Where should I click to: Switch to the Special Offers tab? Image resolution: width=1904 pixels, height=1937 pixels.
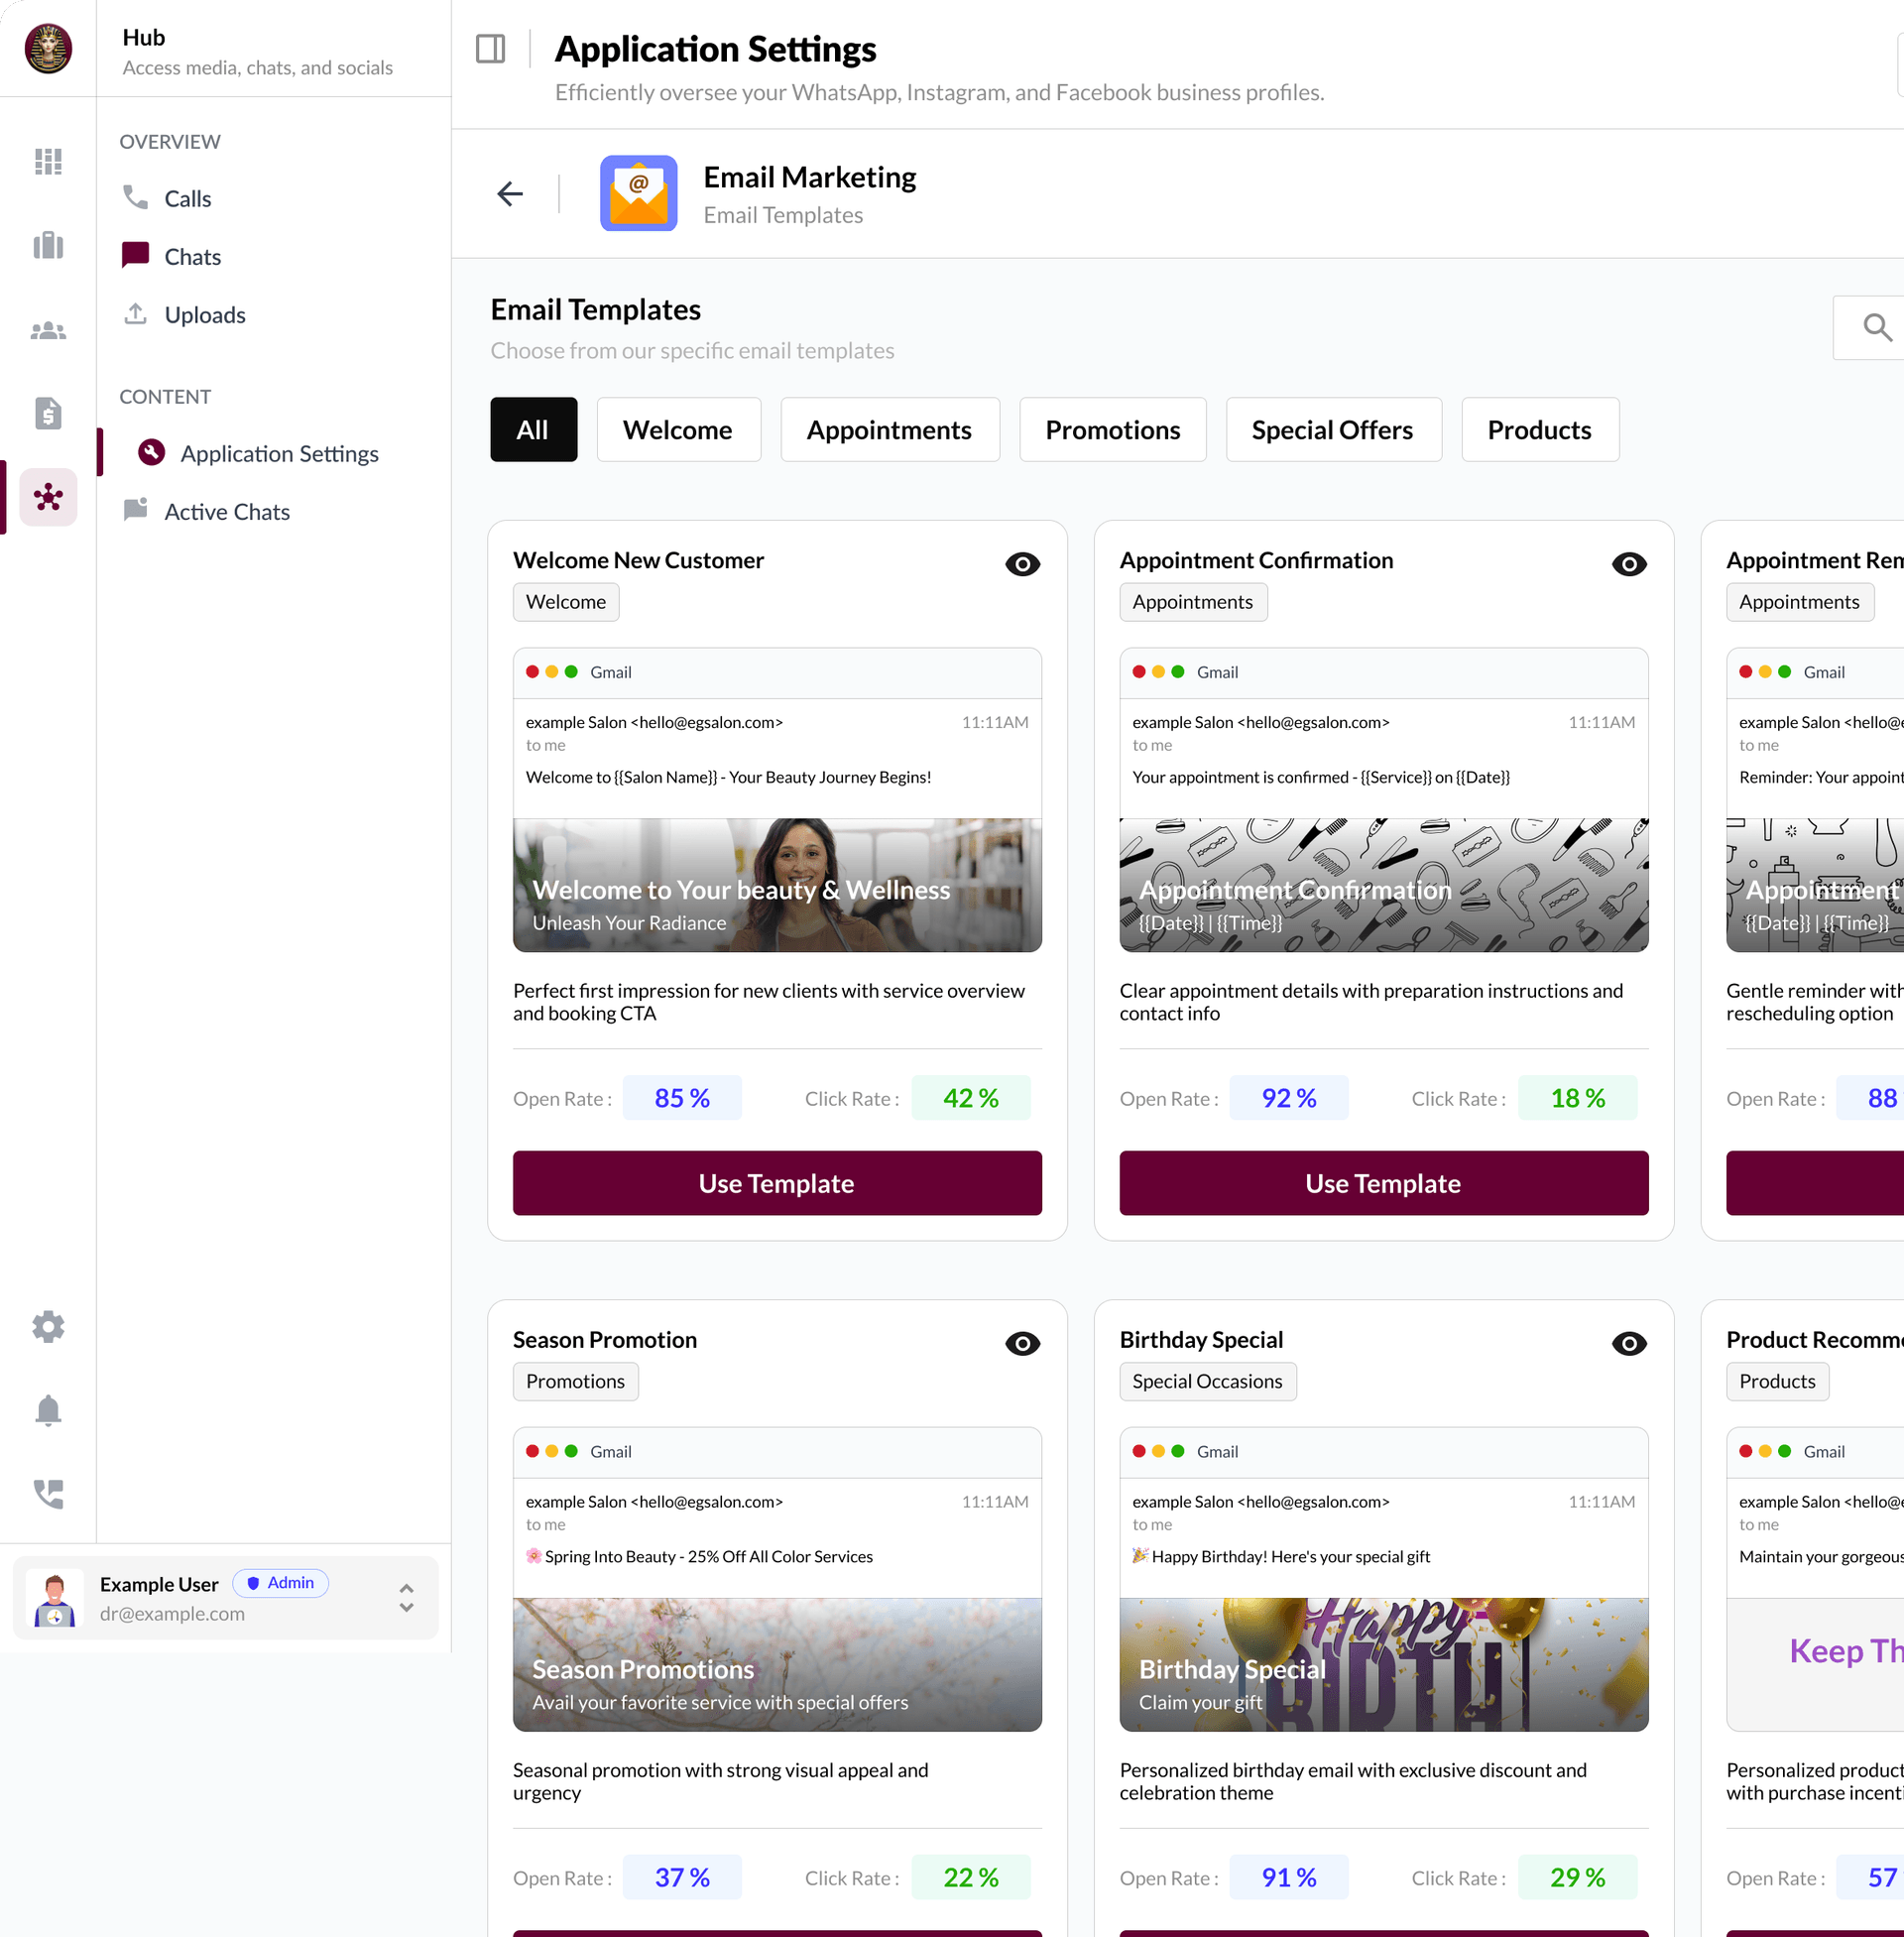1332,430
